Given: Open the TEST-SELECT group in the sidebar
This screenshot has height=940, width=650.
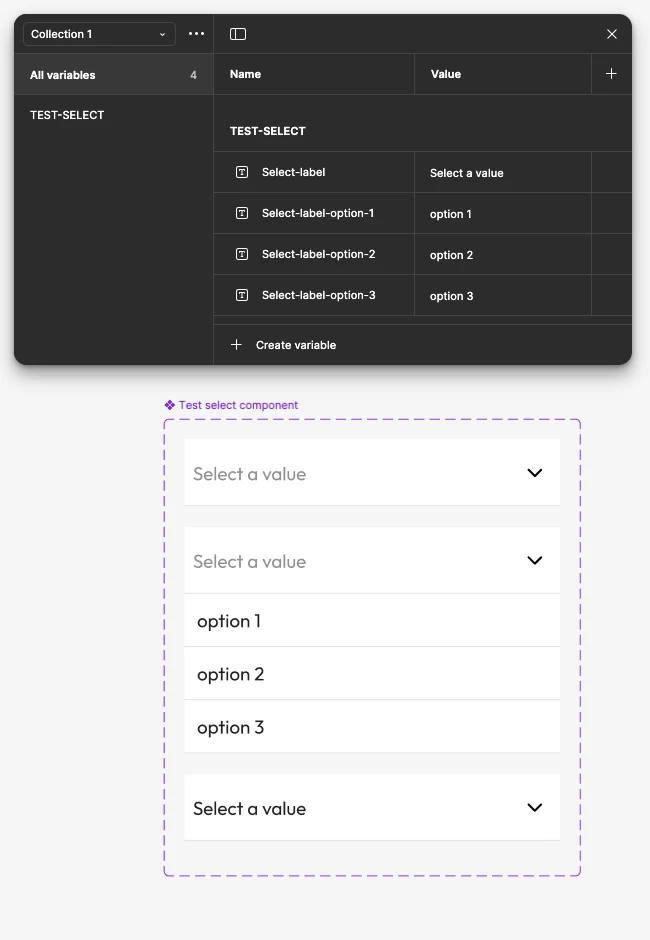Looking at the screenshot, I should (x=67, y=115).
